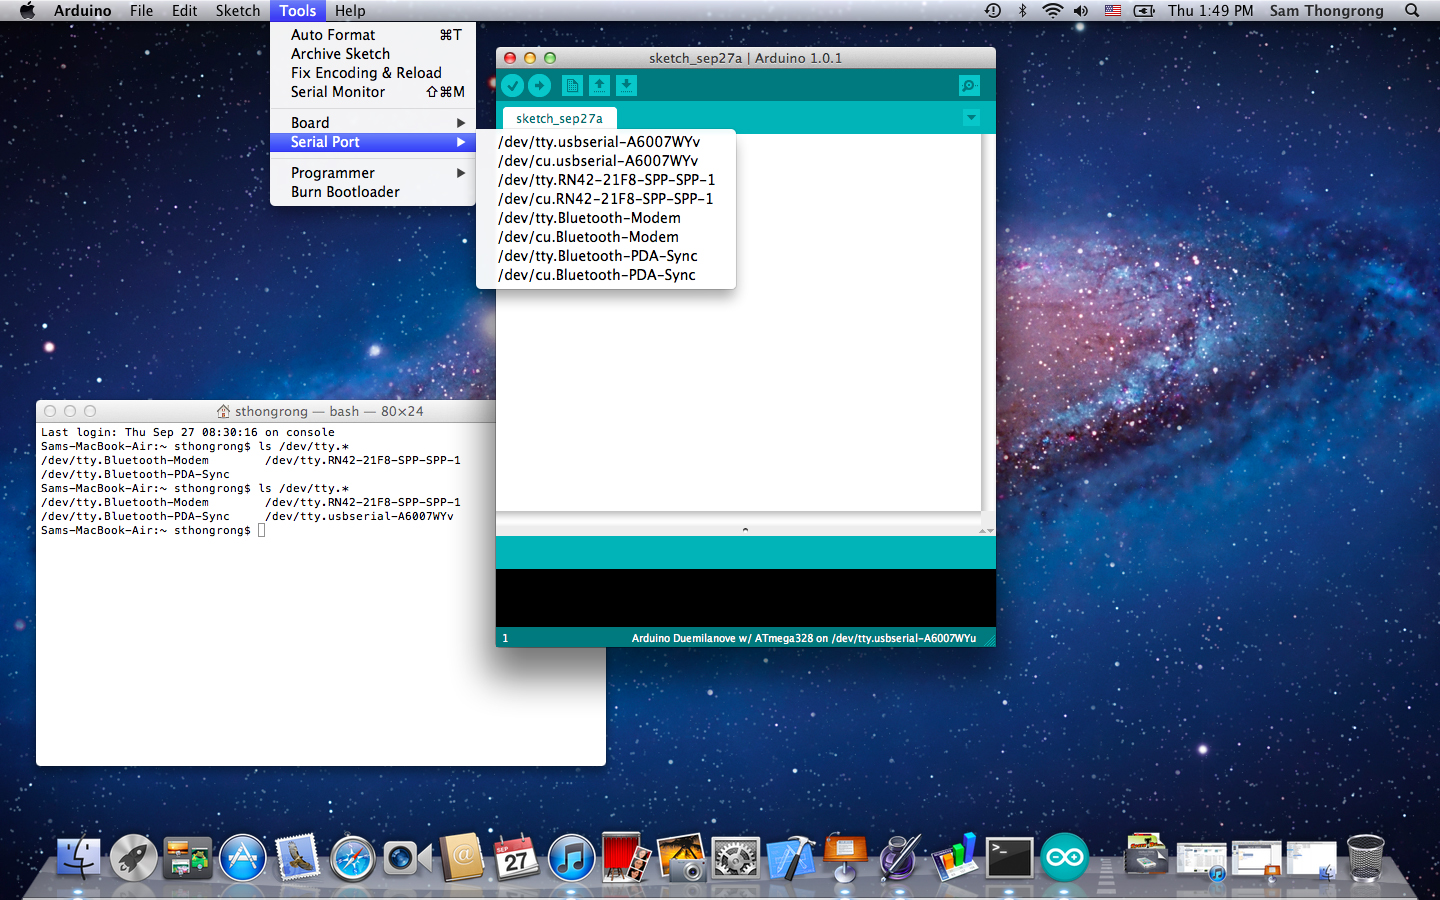Open Serial Monitor from Tools menu
The image size is (1440, 900).
pos(373,92)
